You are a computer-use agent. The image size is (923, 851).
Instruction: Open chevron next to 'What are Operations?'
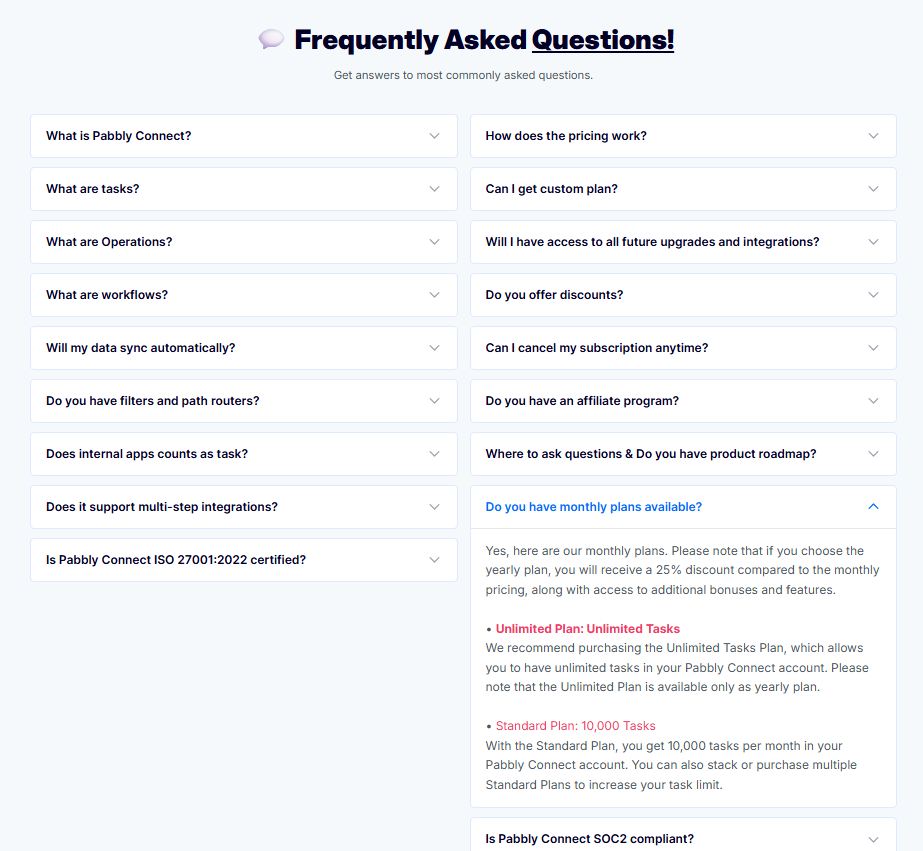point(434,242)
